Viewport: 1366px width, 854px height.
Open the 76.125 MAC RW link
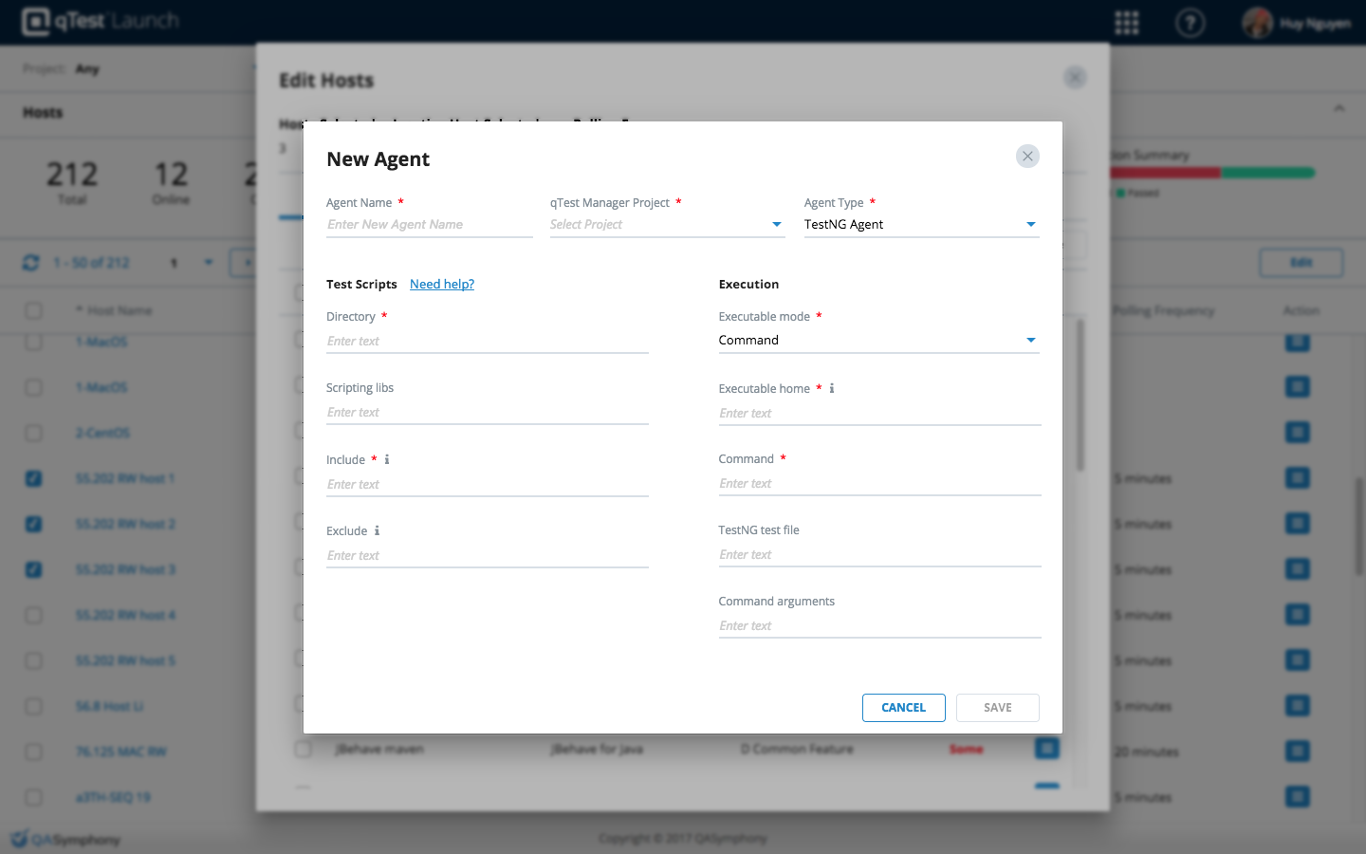(121, 752)
